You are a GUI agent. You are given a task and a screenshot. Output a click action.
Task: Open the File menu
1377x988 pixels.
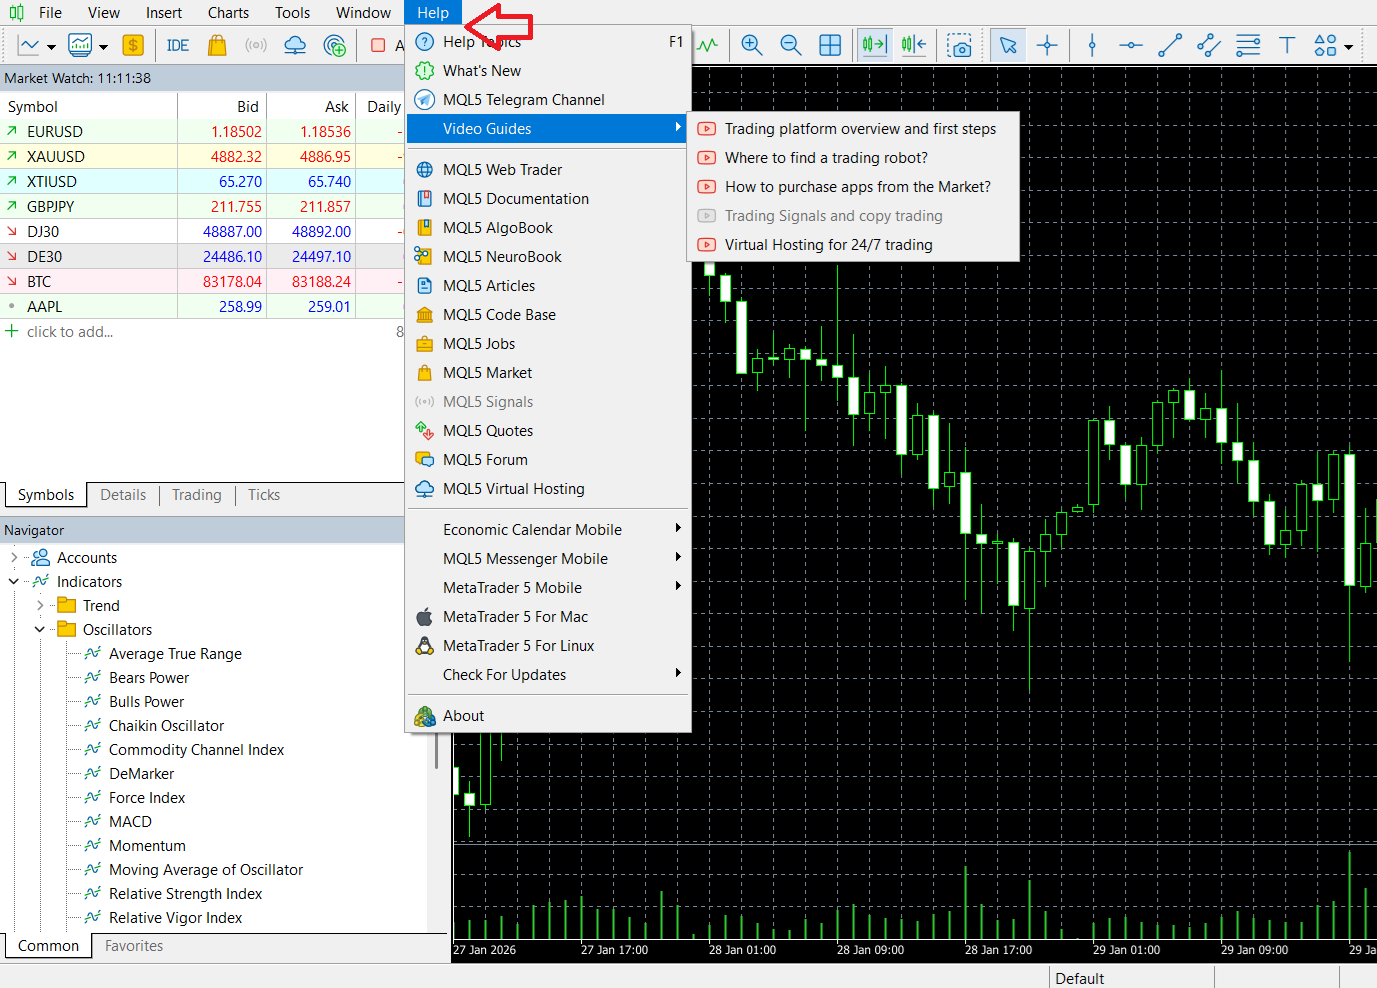click(50, 13)
